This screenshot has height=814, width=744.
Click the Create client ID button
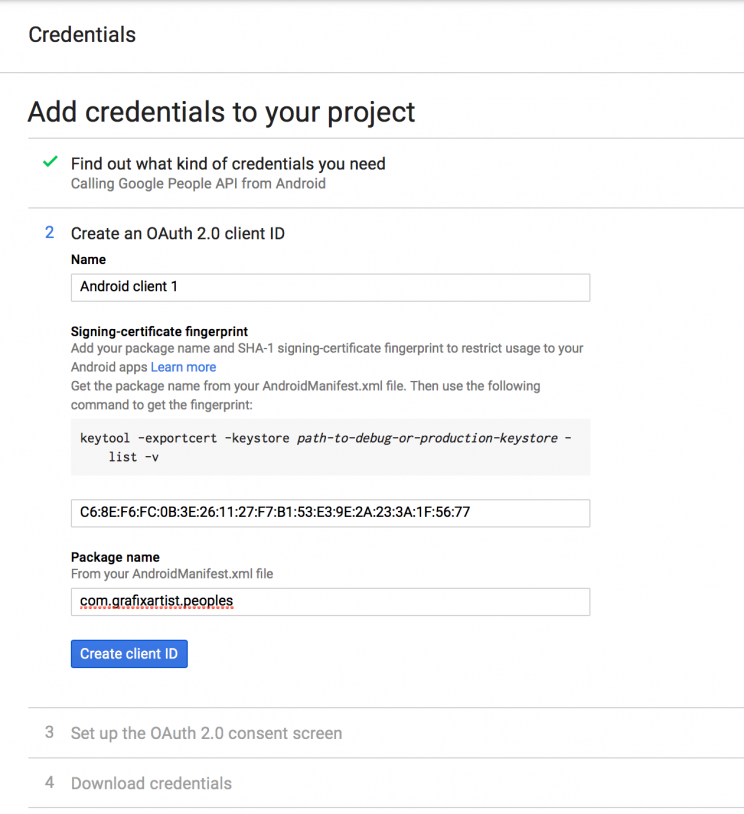pos(129,654)
